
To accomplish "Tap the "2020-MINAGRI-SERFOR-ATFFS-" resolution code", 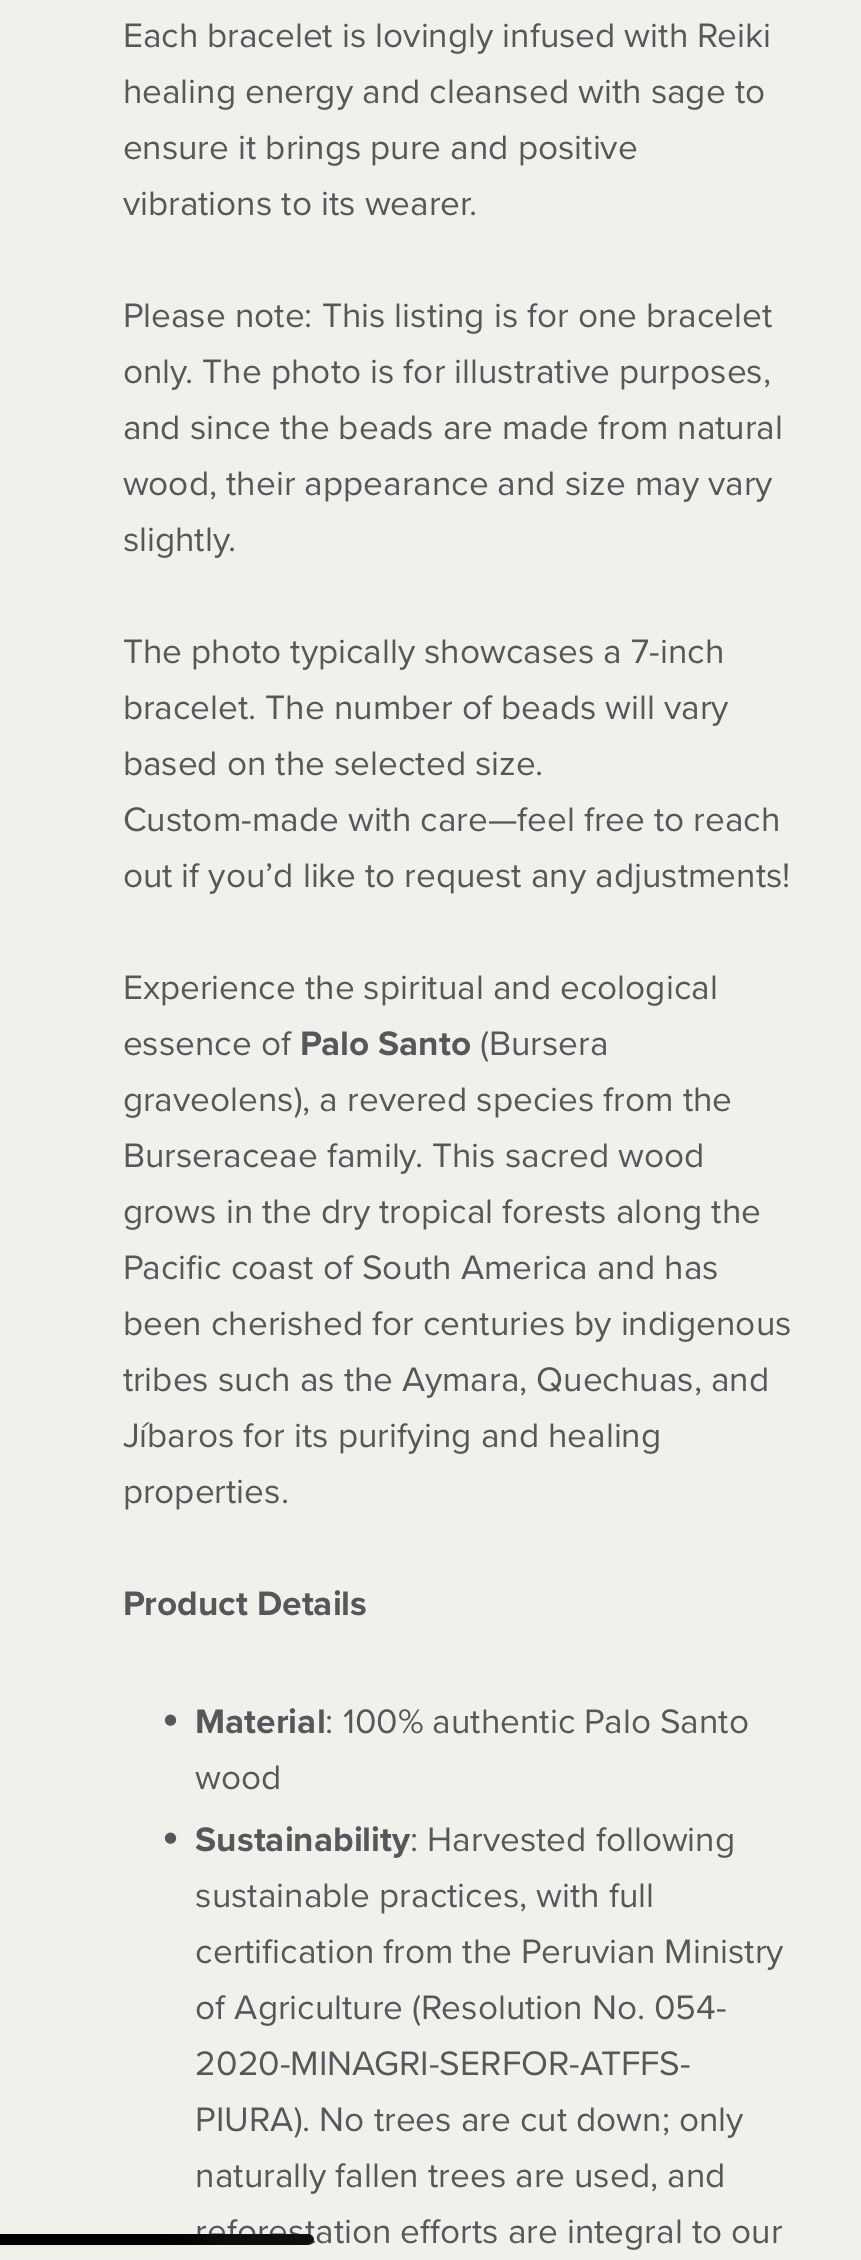I will (x=442, y=2064).
